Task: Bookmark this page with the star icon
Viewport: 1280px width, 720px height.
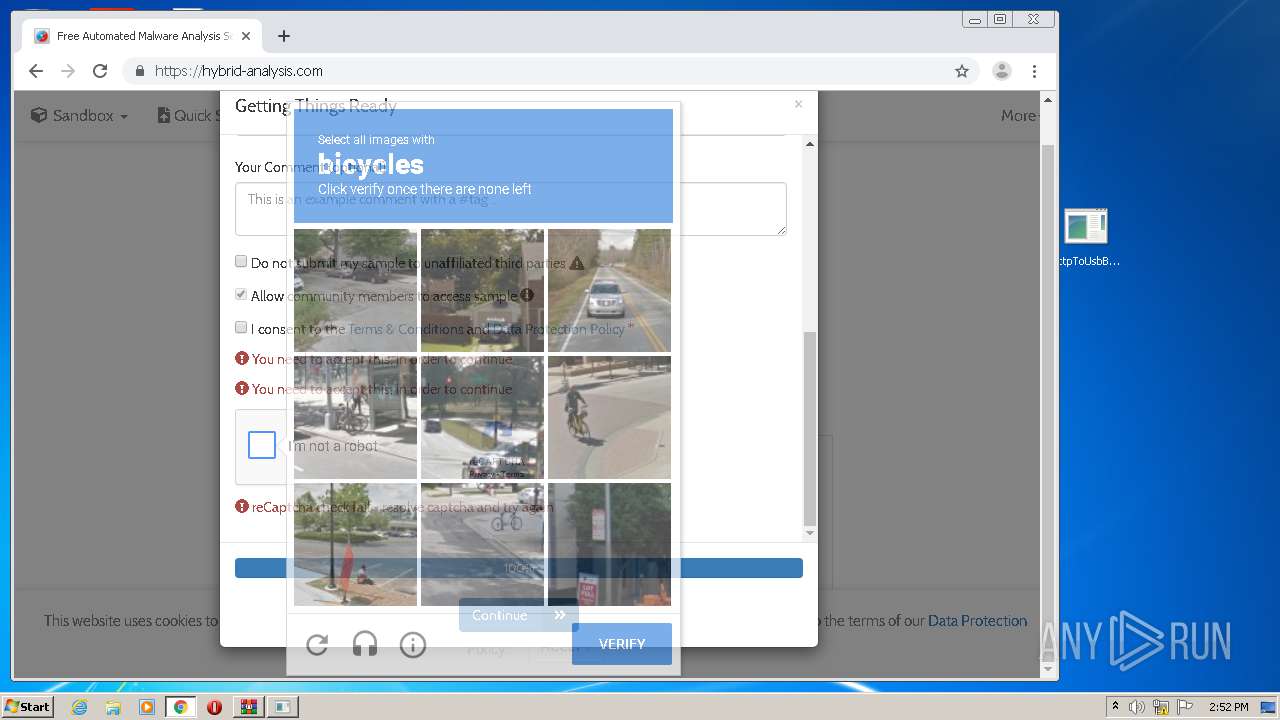Action: 962,71
